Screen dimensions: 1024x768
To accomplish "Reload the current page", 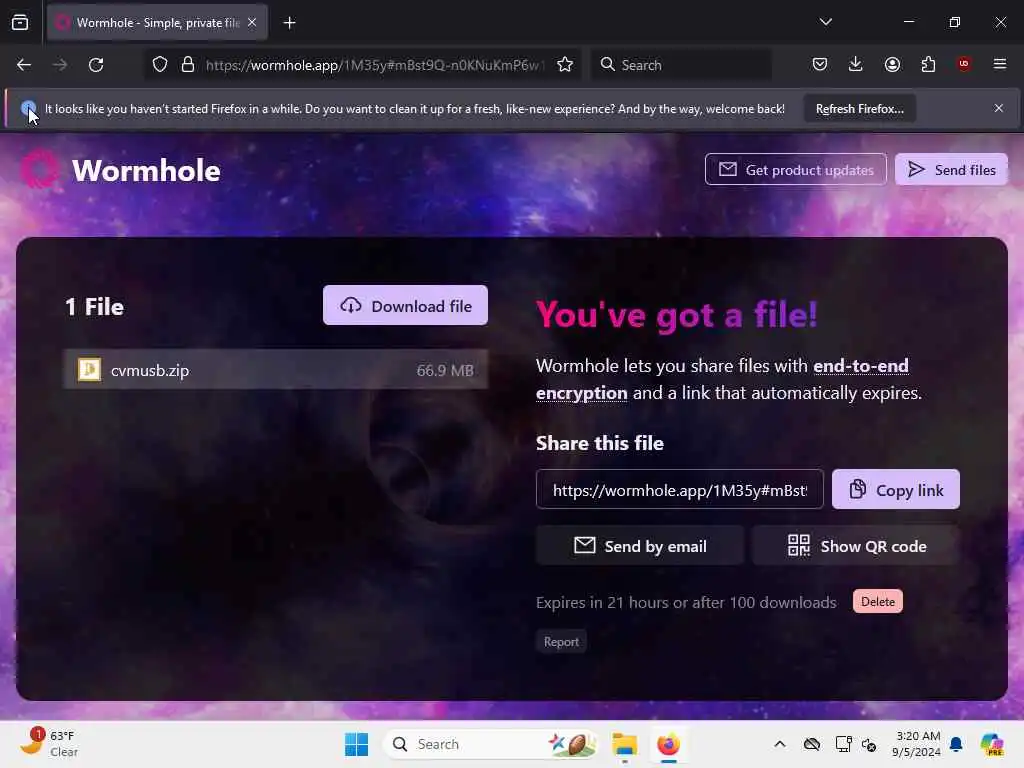I will tap(96, 65).
